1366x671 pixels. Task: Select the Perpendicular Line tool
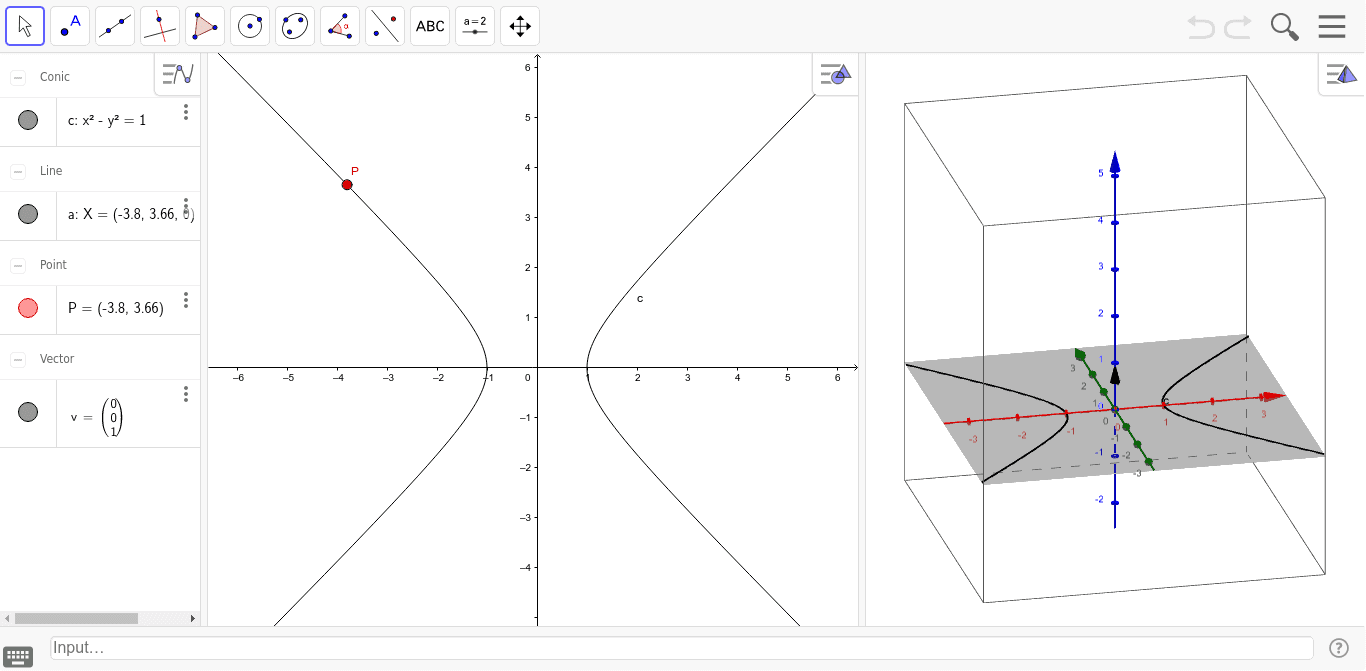click(160, 26)
